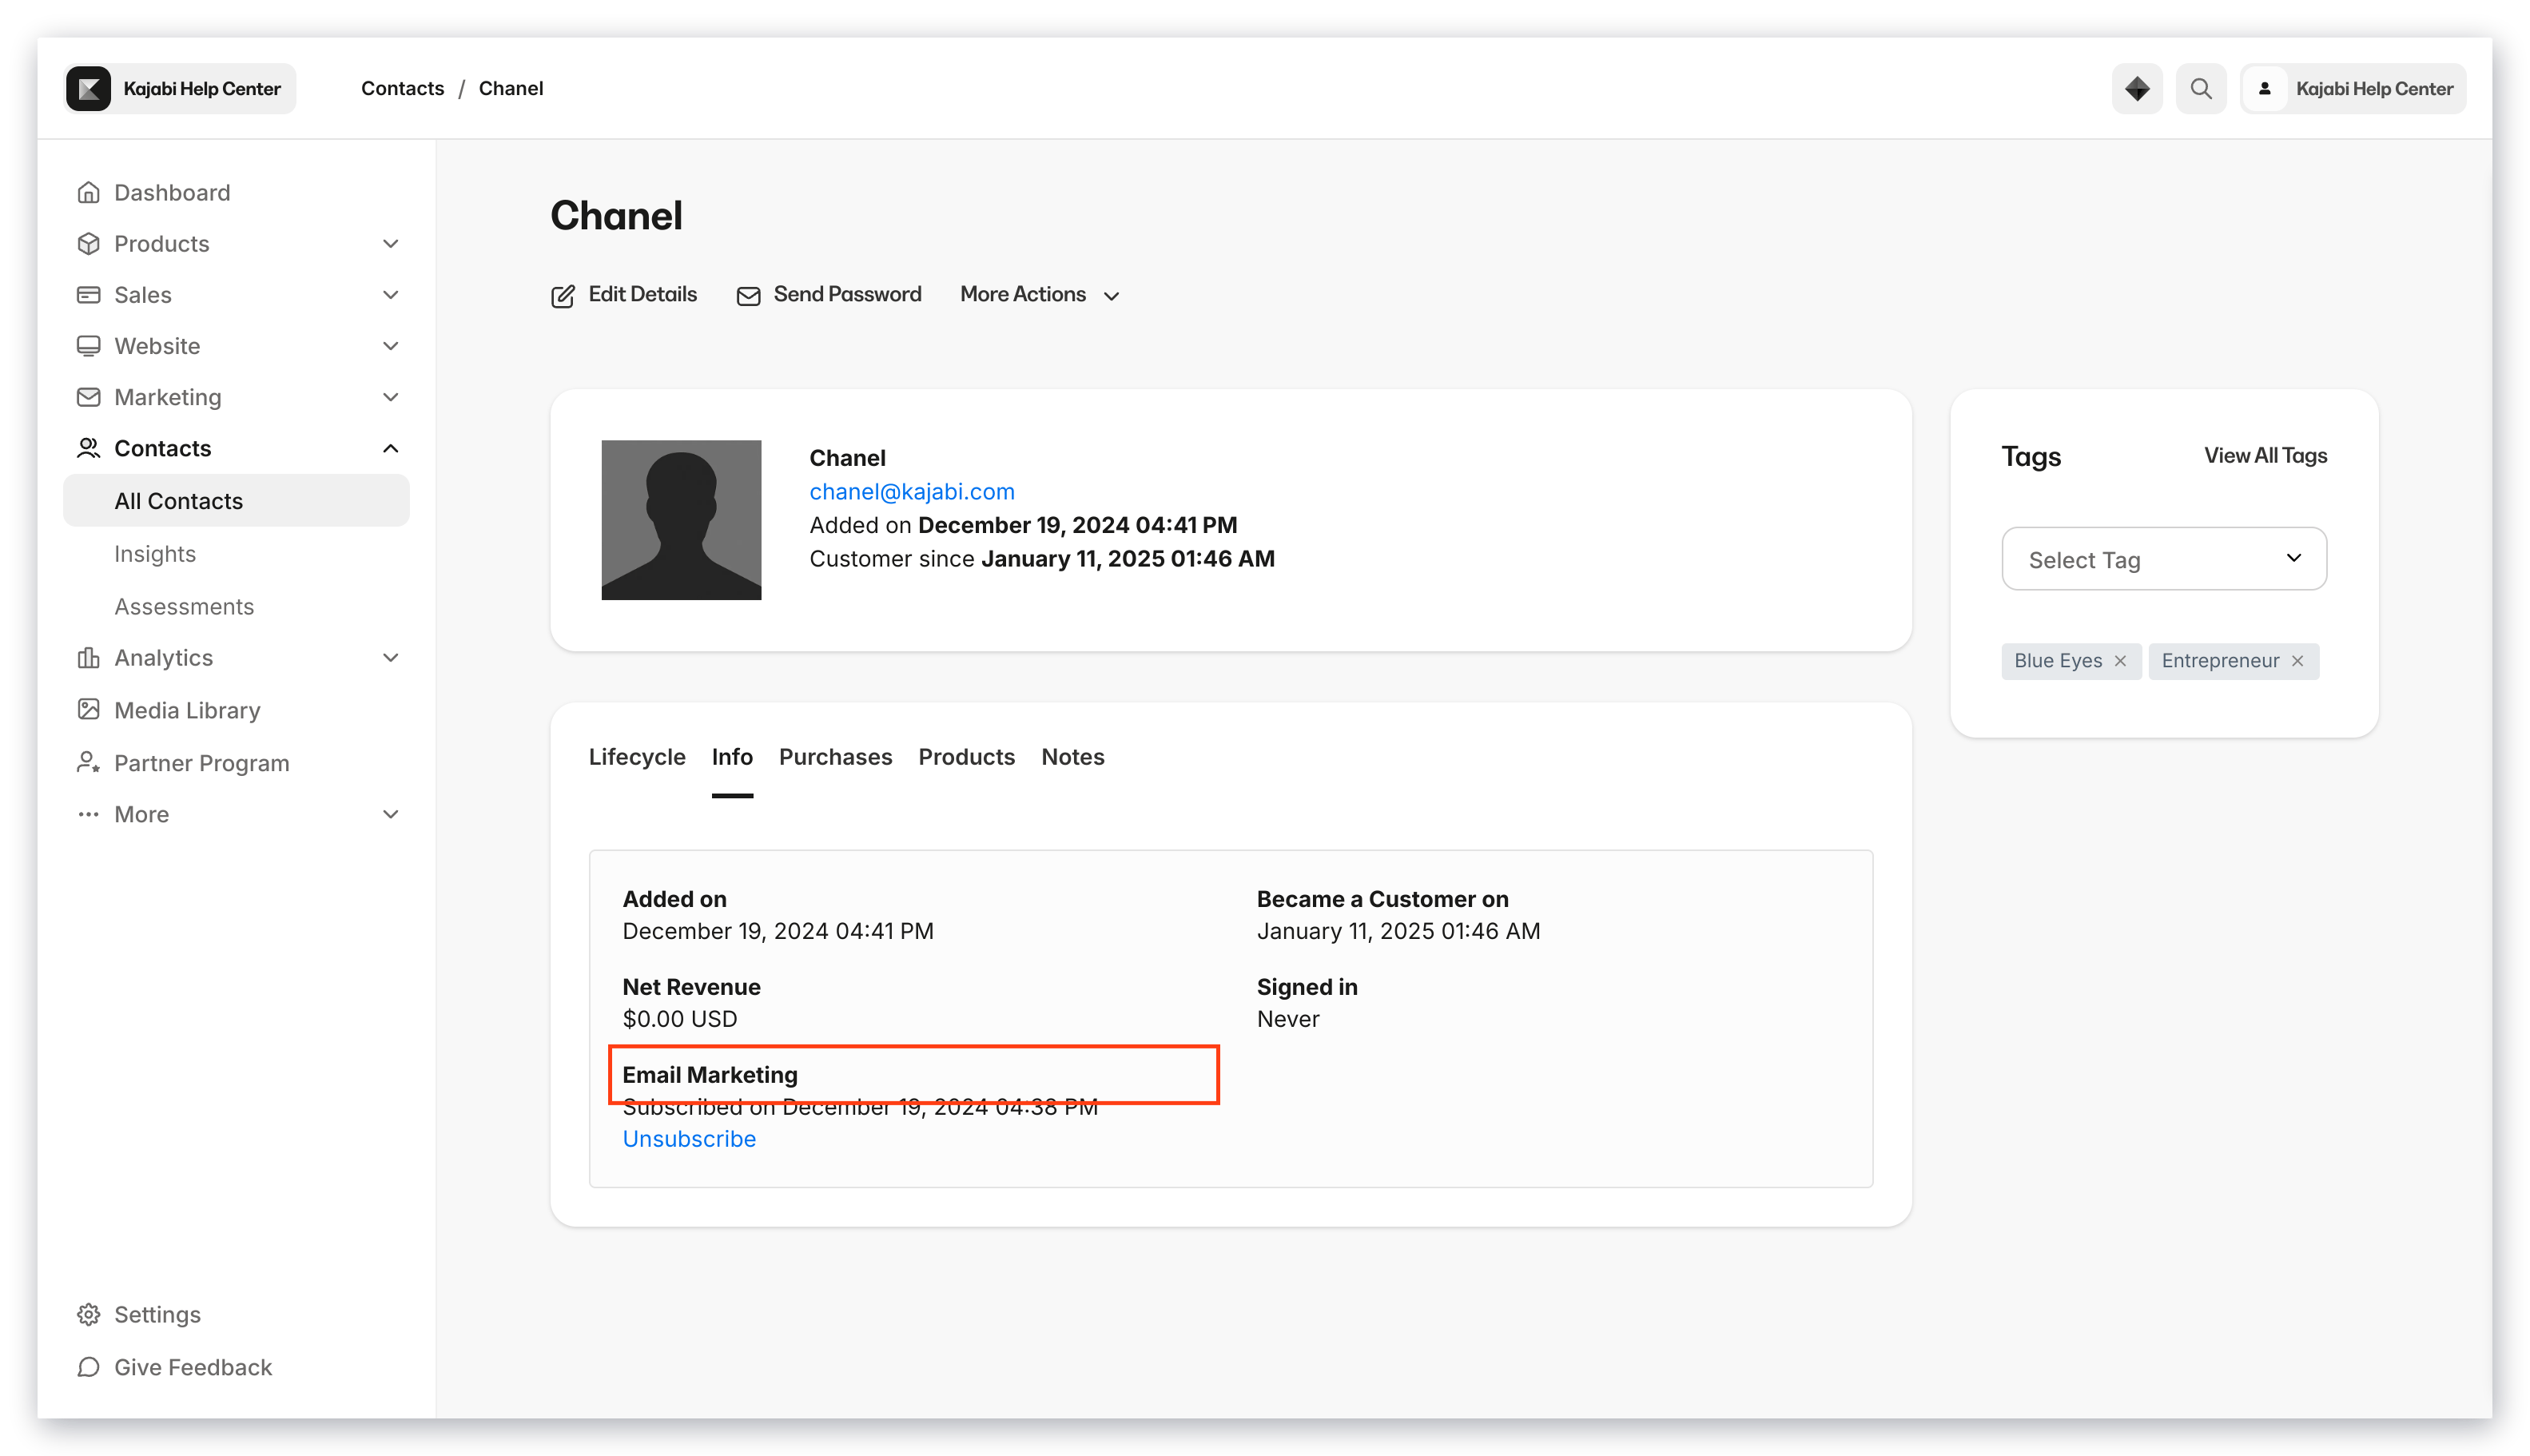Click the Settings gear icon
The image size is (2530, 1456).
tap(88, 1314)
